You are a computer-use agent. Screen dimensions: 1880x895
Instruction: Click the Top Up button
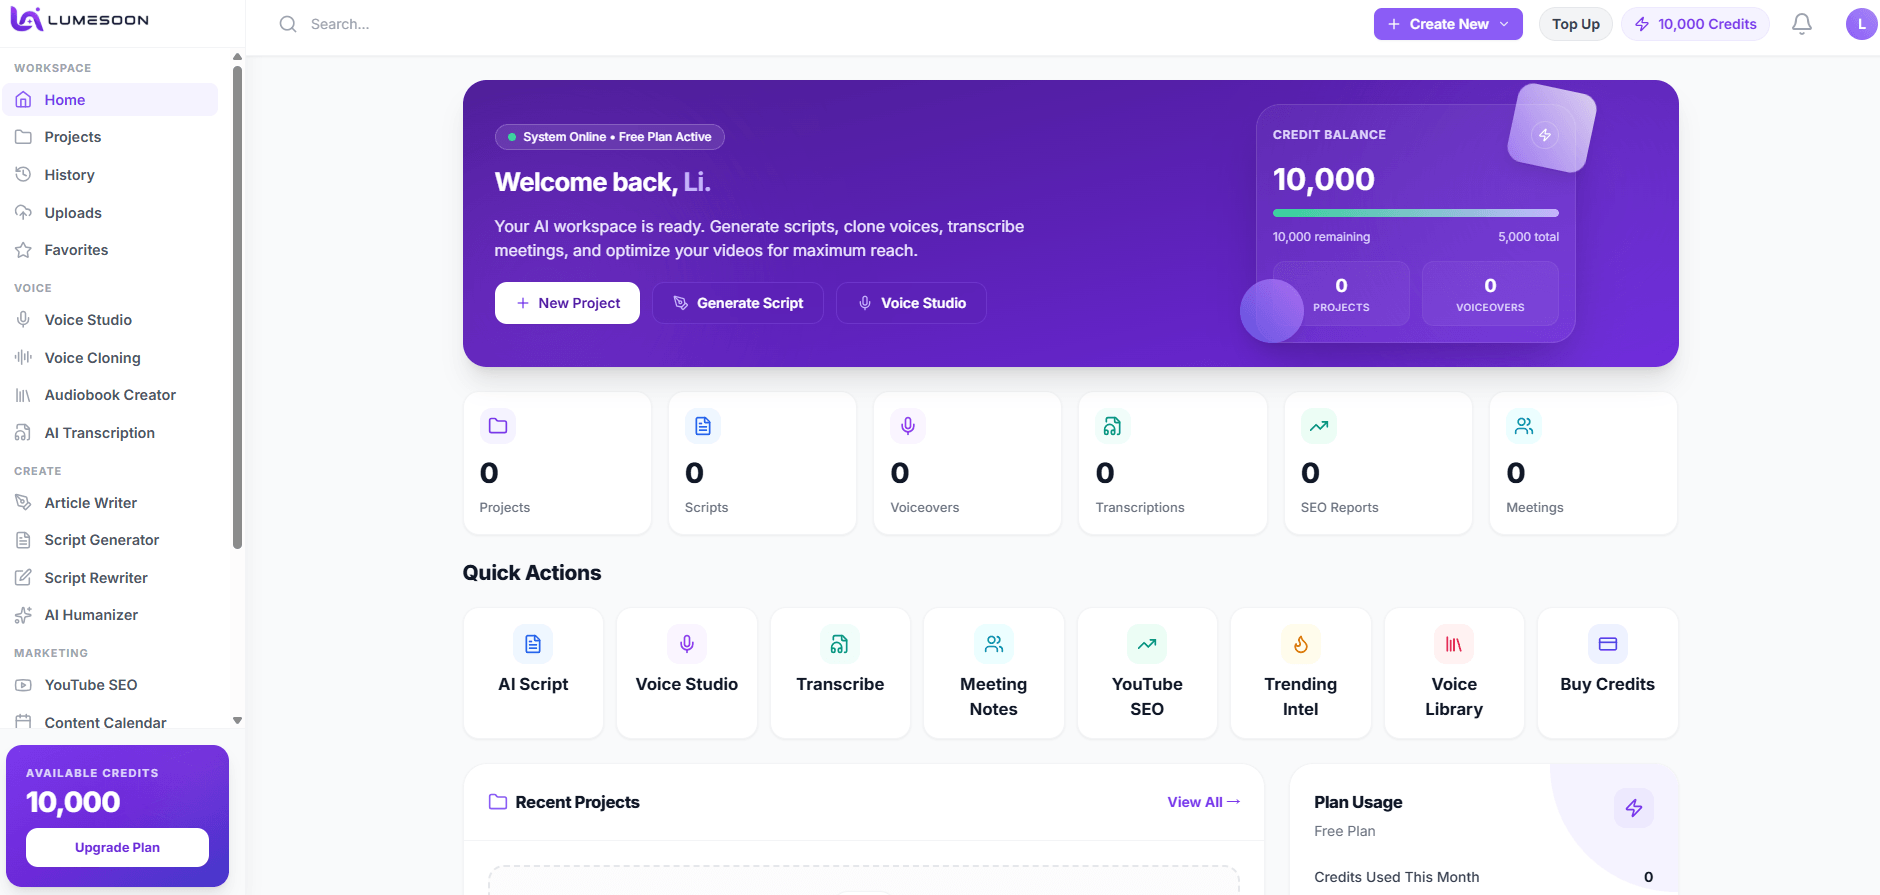tap(1575, 24)
